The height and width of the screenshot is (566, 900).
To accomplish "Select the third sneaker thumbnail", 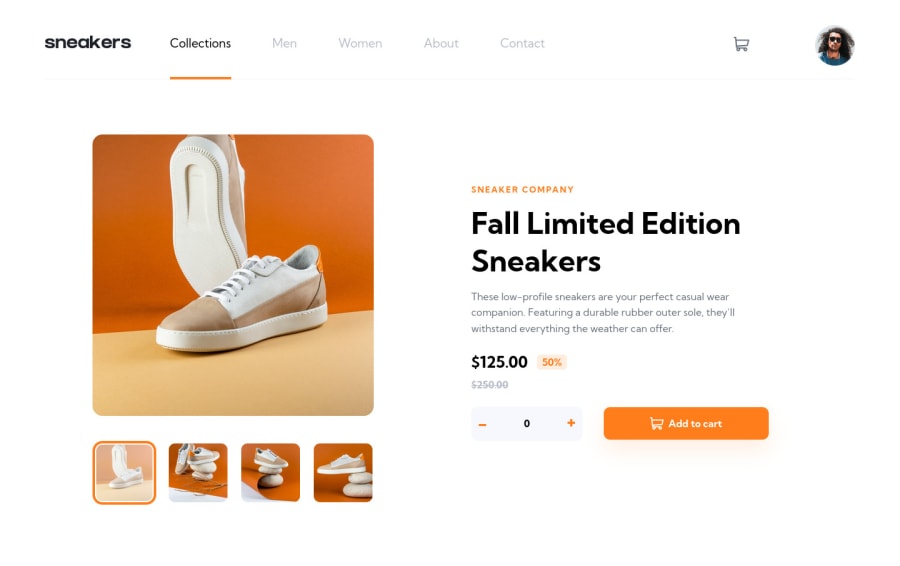I will point(270,472).
